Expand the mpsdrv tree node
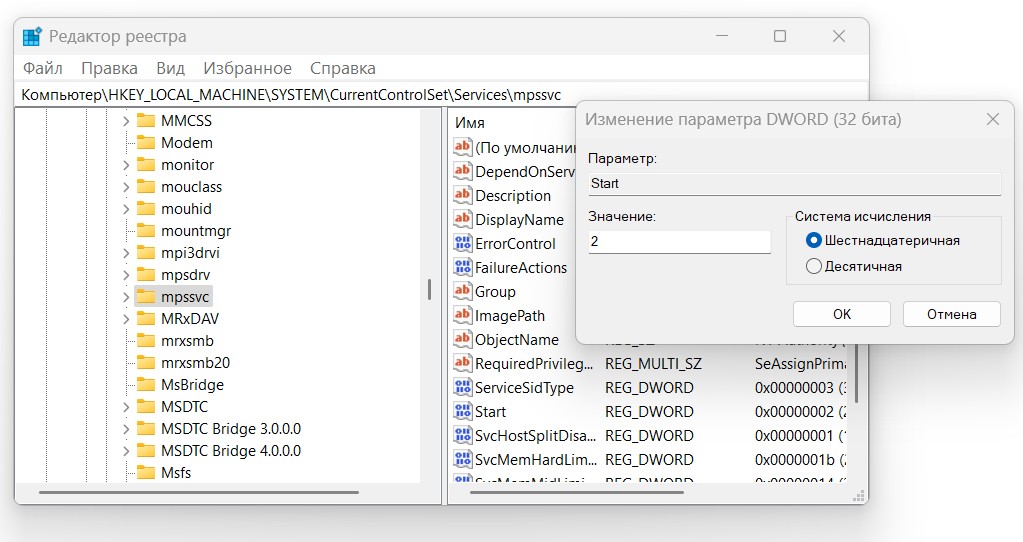Screen dimensions: 1023x542 point(126,275)
